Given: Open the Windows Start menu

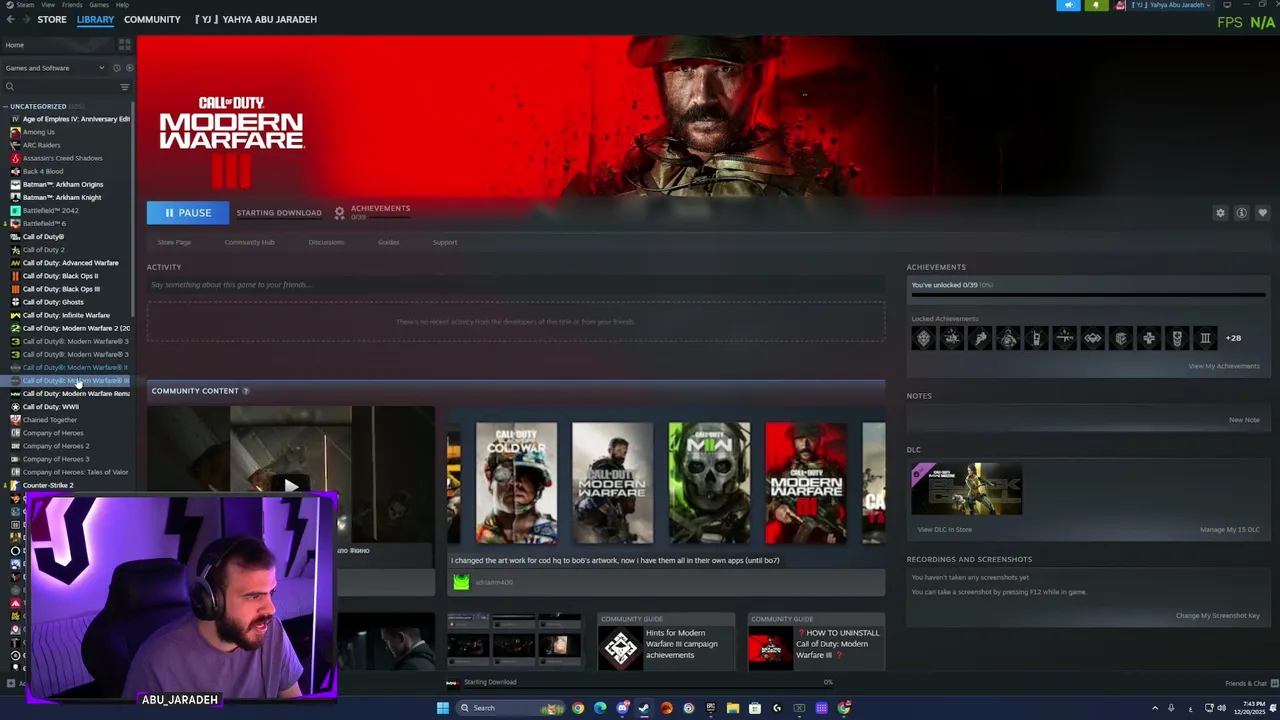Looking at the screenshot, I should (x=442, y=708).
